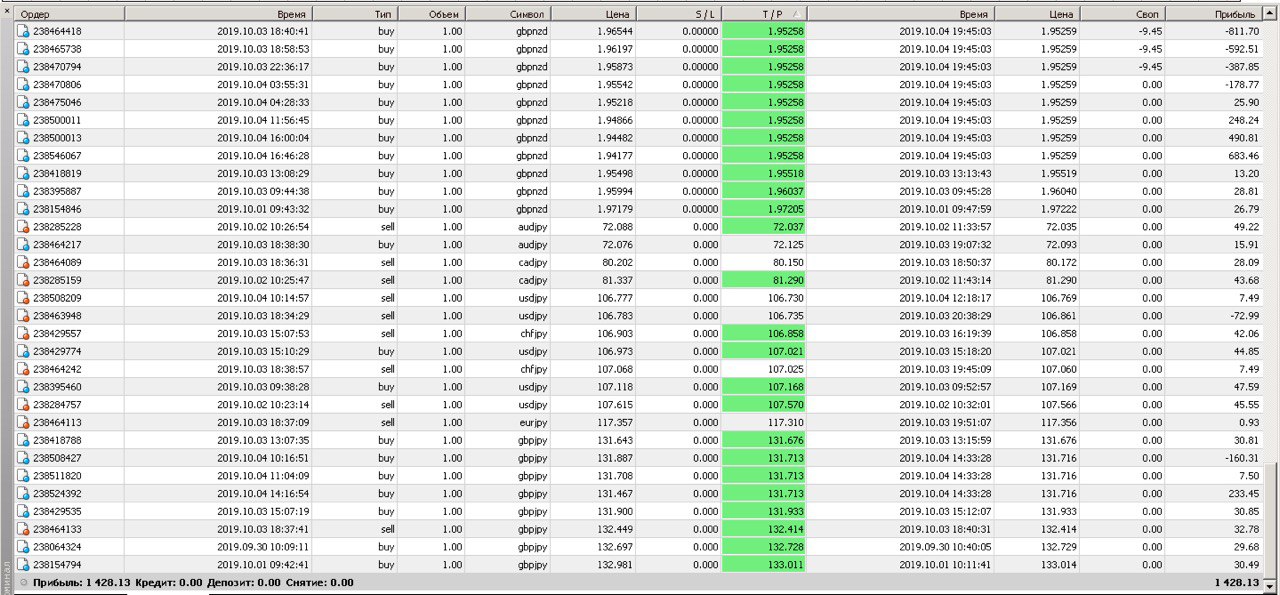The height and width of the screenshot is (595, 1280).
Task: Click the T/P value 1.97205
Action: pos(785,209)
